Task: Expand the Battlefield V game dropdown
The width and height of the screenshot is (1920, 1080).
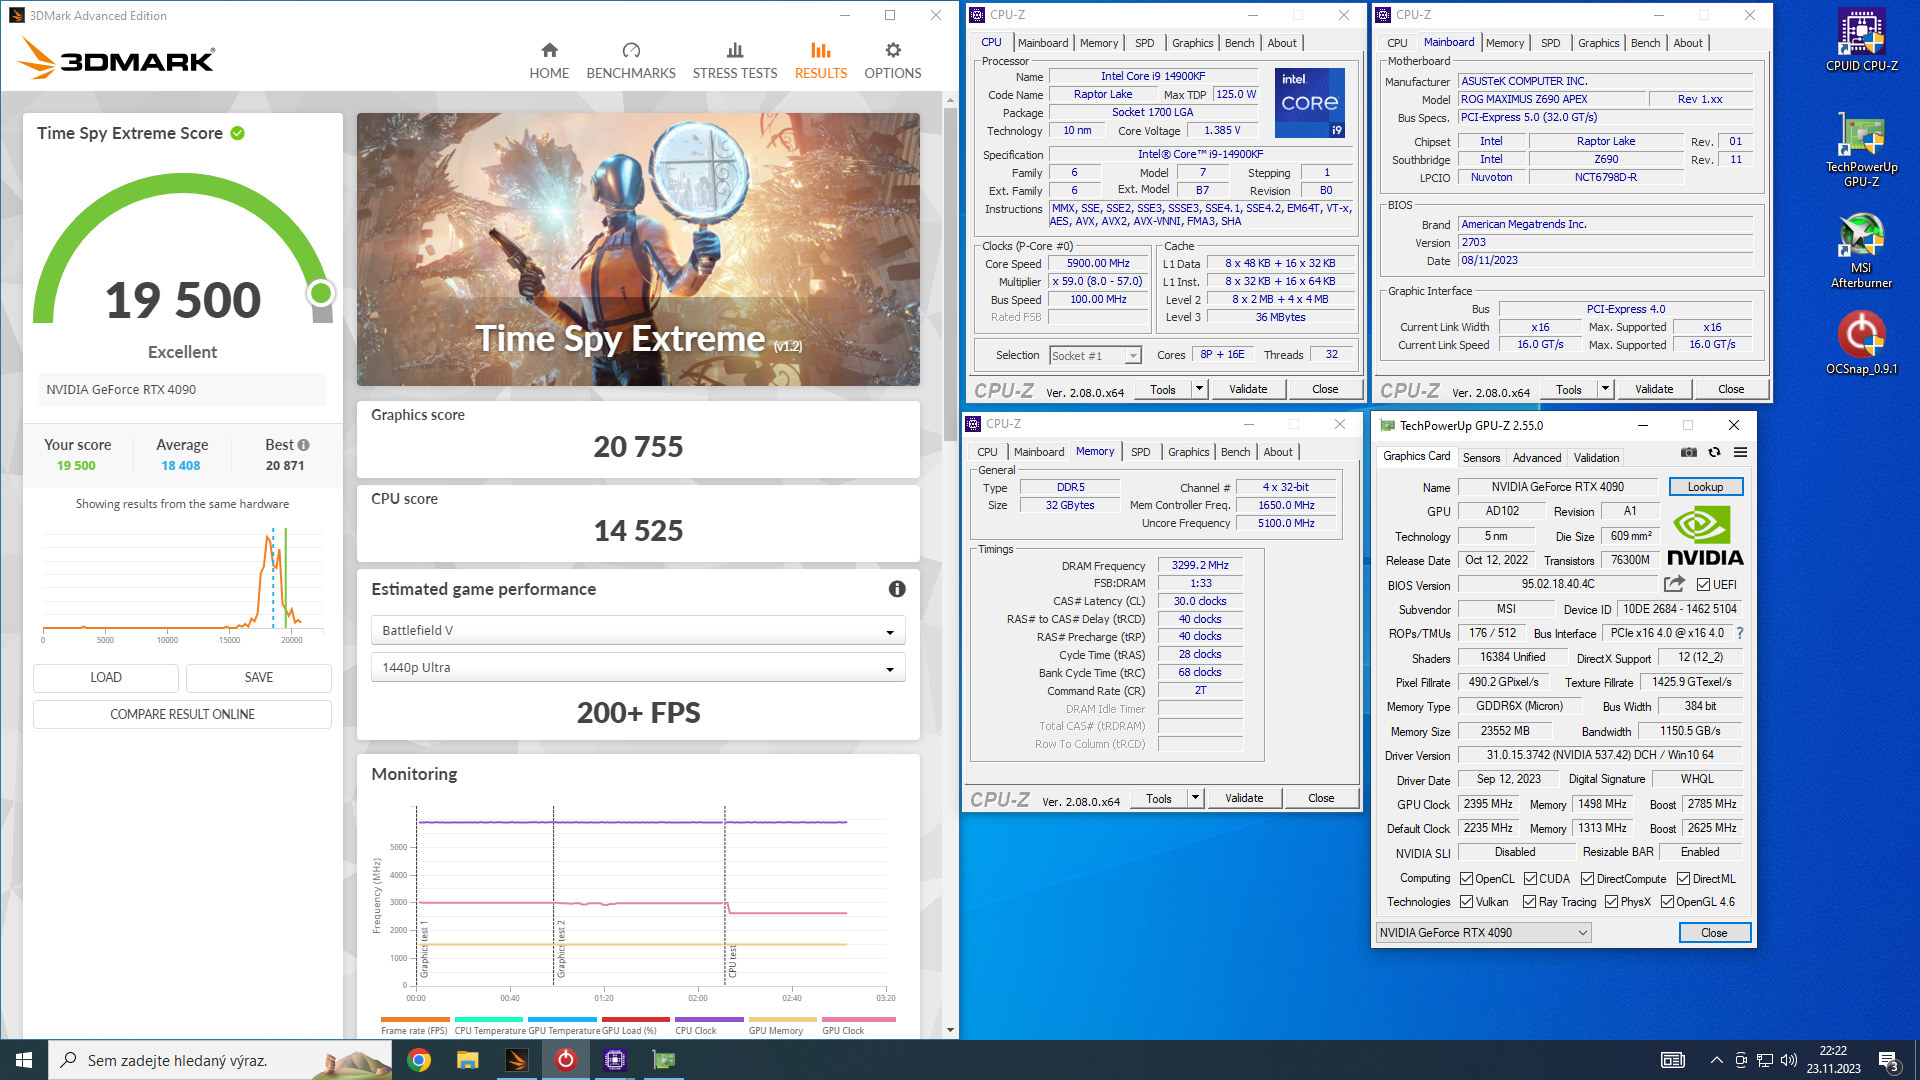Action: point(638,631)
